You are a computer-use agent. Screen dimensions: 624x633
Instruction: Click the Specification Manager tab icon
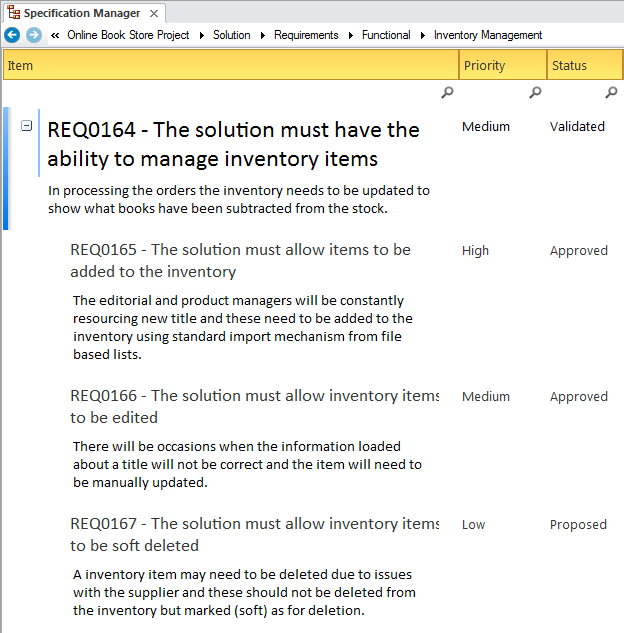pyautogui.click(x=13, y=13)
